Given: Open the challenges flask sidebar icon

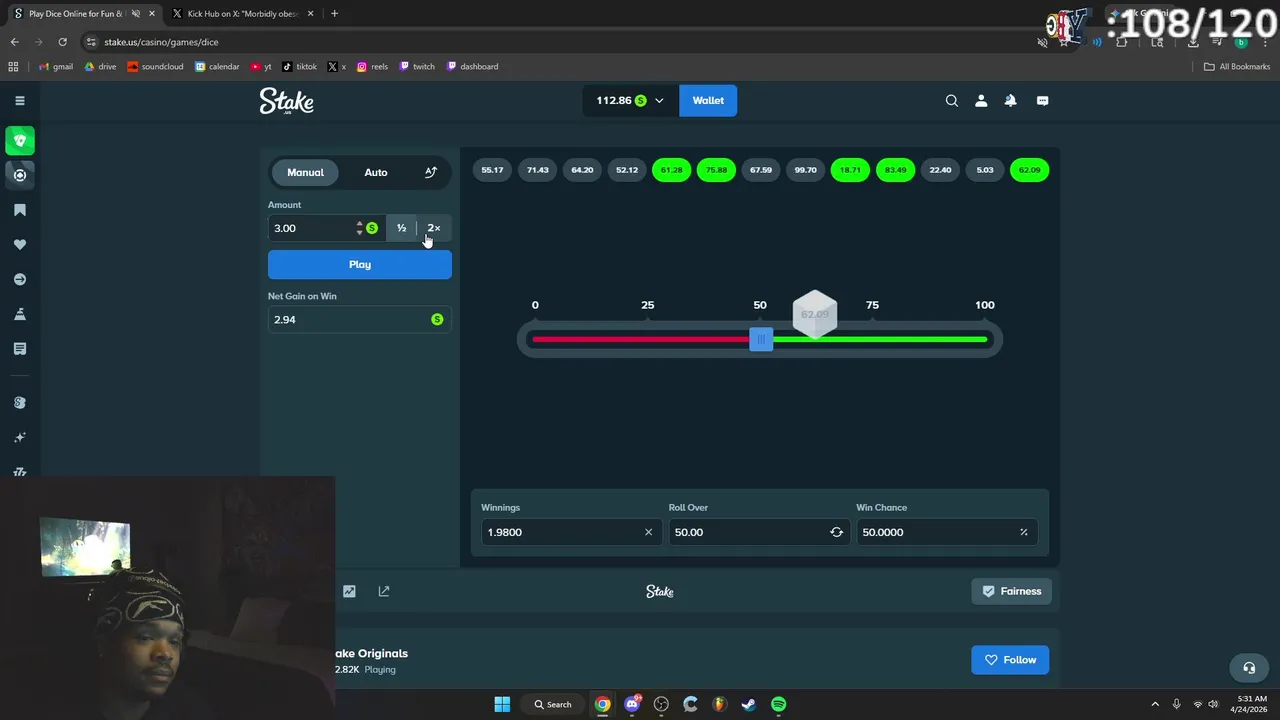Looking at the screenshot, I should point(19,314).
